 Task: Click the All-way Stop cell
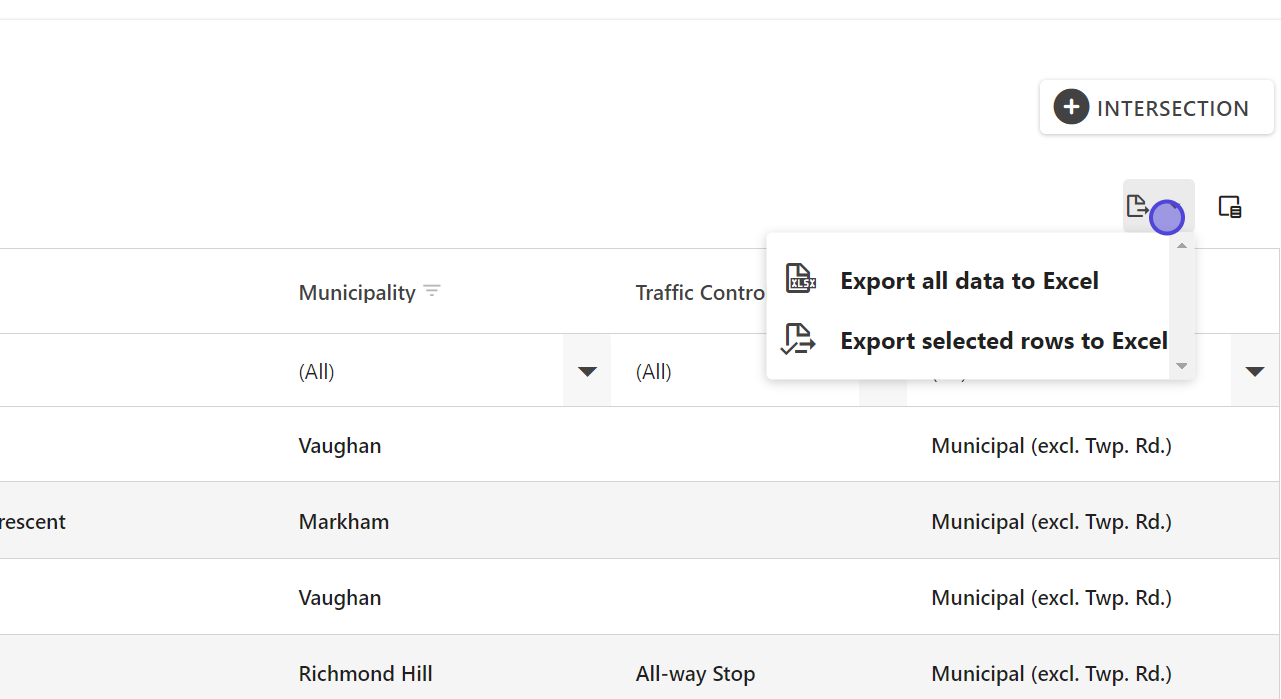coord(695,674)
